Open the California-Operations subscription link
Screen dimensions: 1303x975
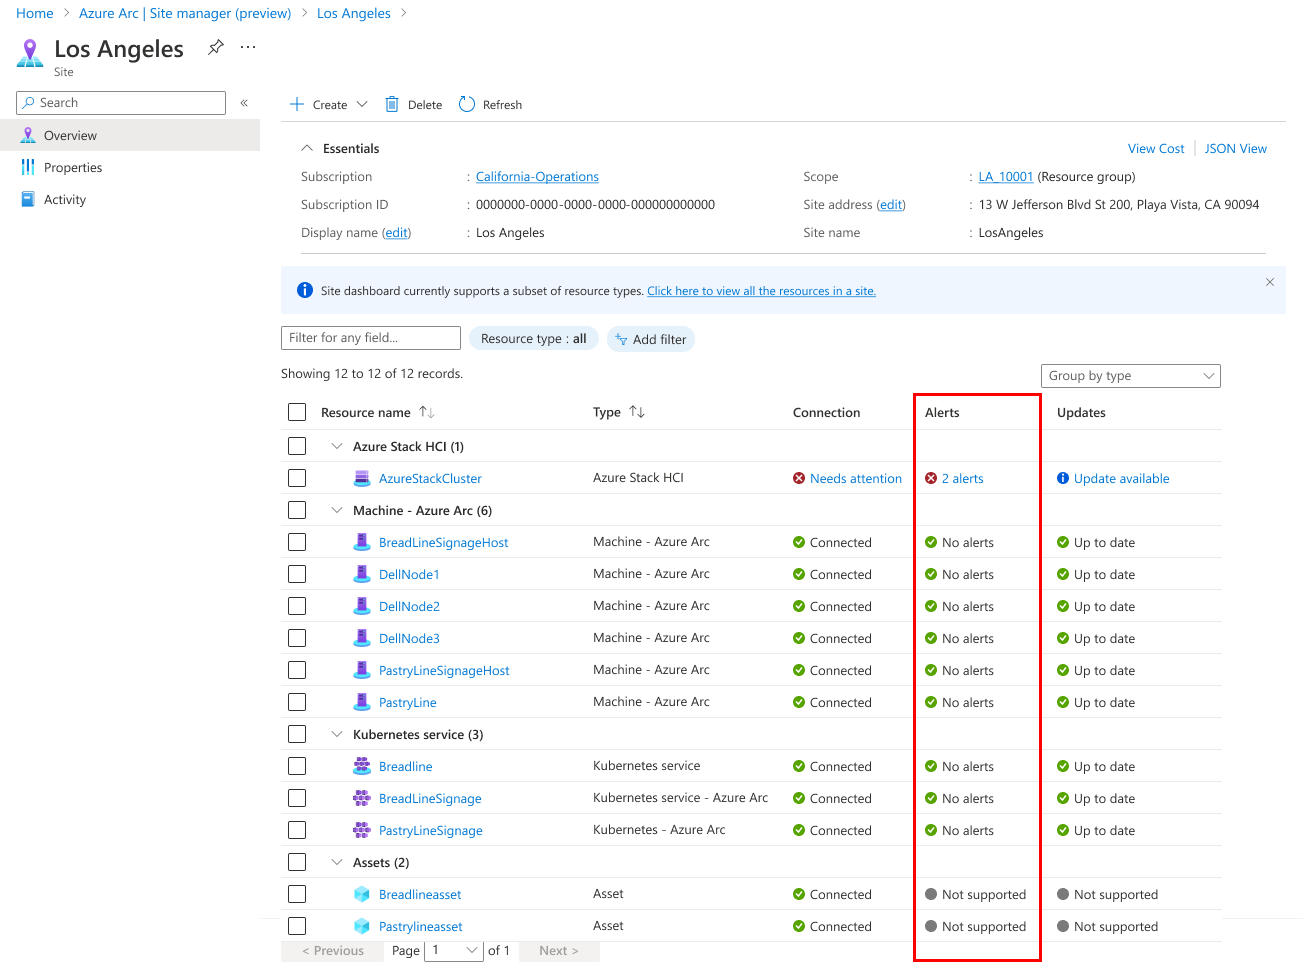[x=537, y=176]
